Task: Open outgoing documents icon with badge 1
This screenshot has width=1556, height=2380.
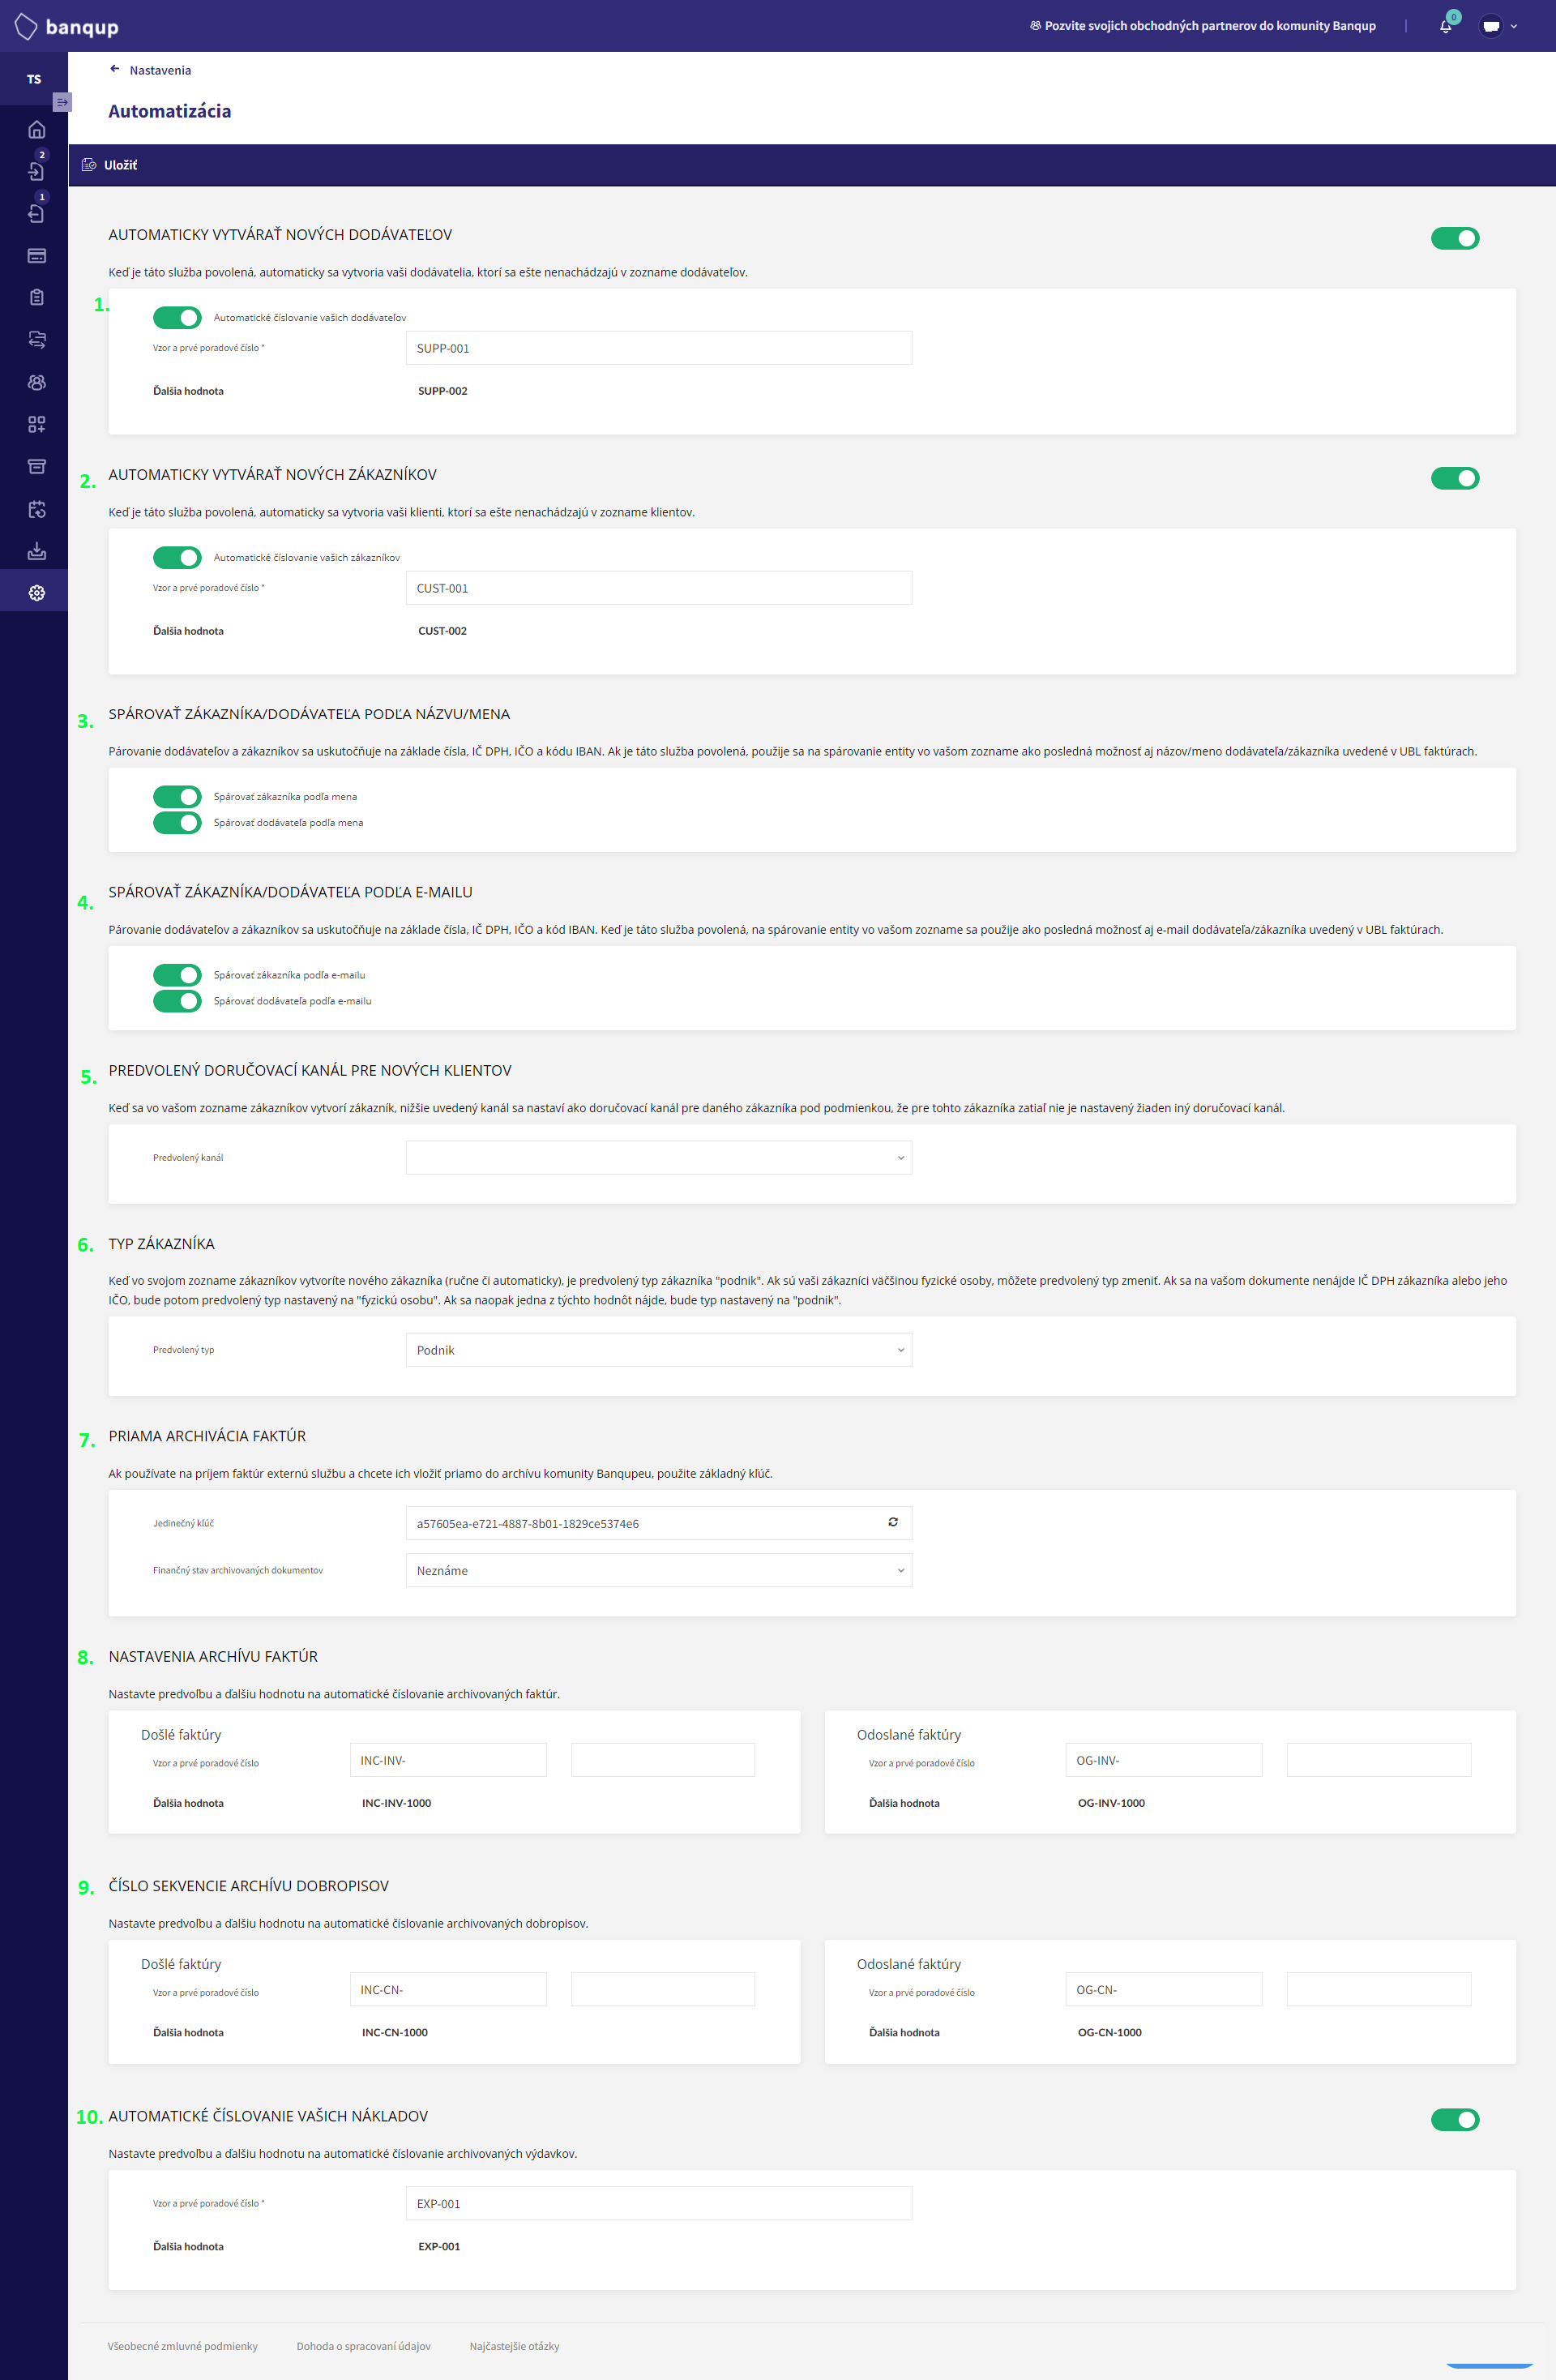Action: tap(37, 213)
